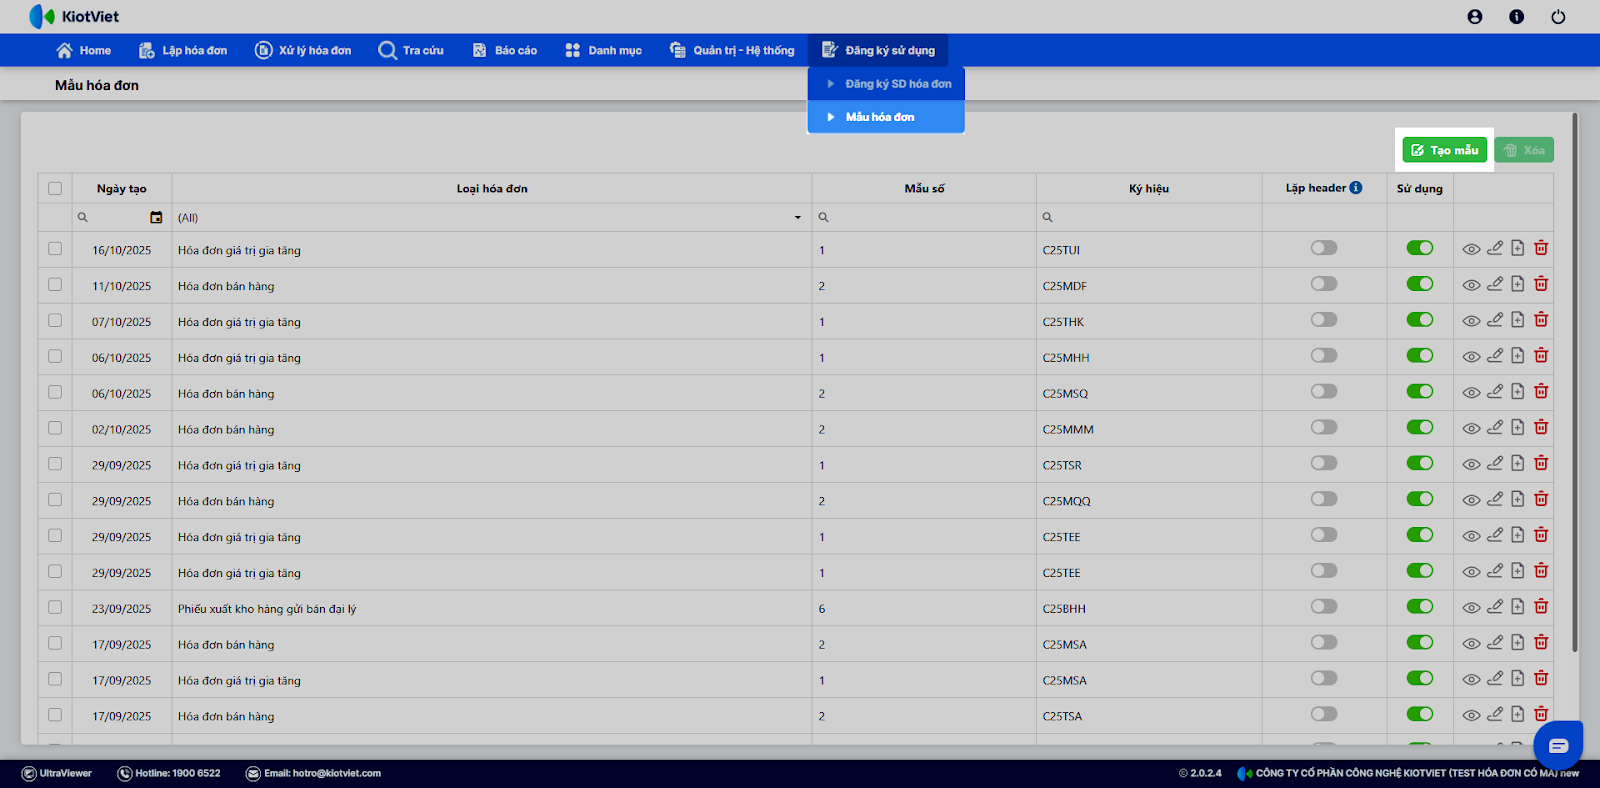Image resolution: width=1600 pixels, height=788 pixels.
Task: Open the UltraViewer link in footer
Action: click(x=57, y=773)
